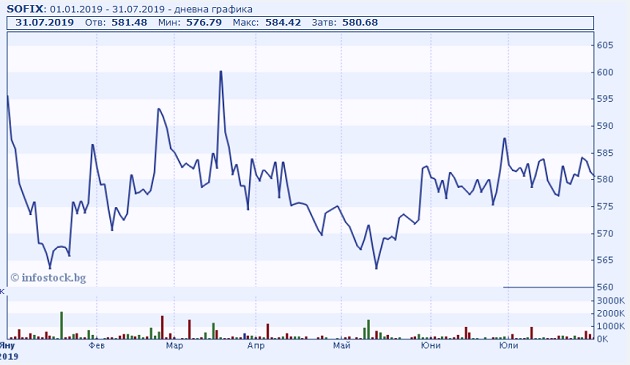
Task: Click the Юли month label
Action: pos(509,345)
